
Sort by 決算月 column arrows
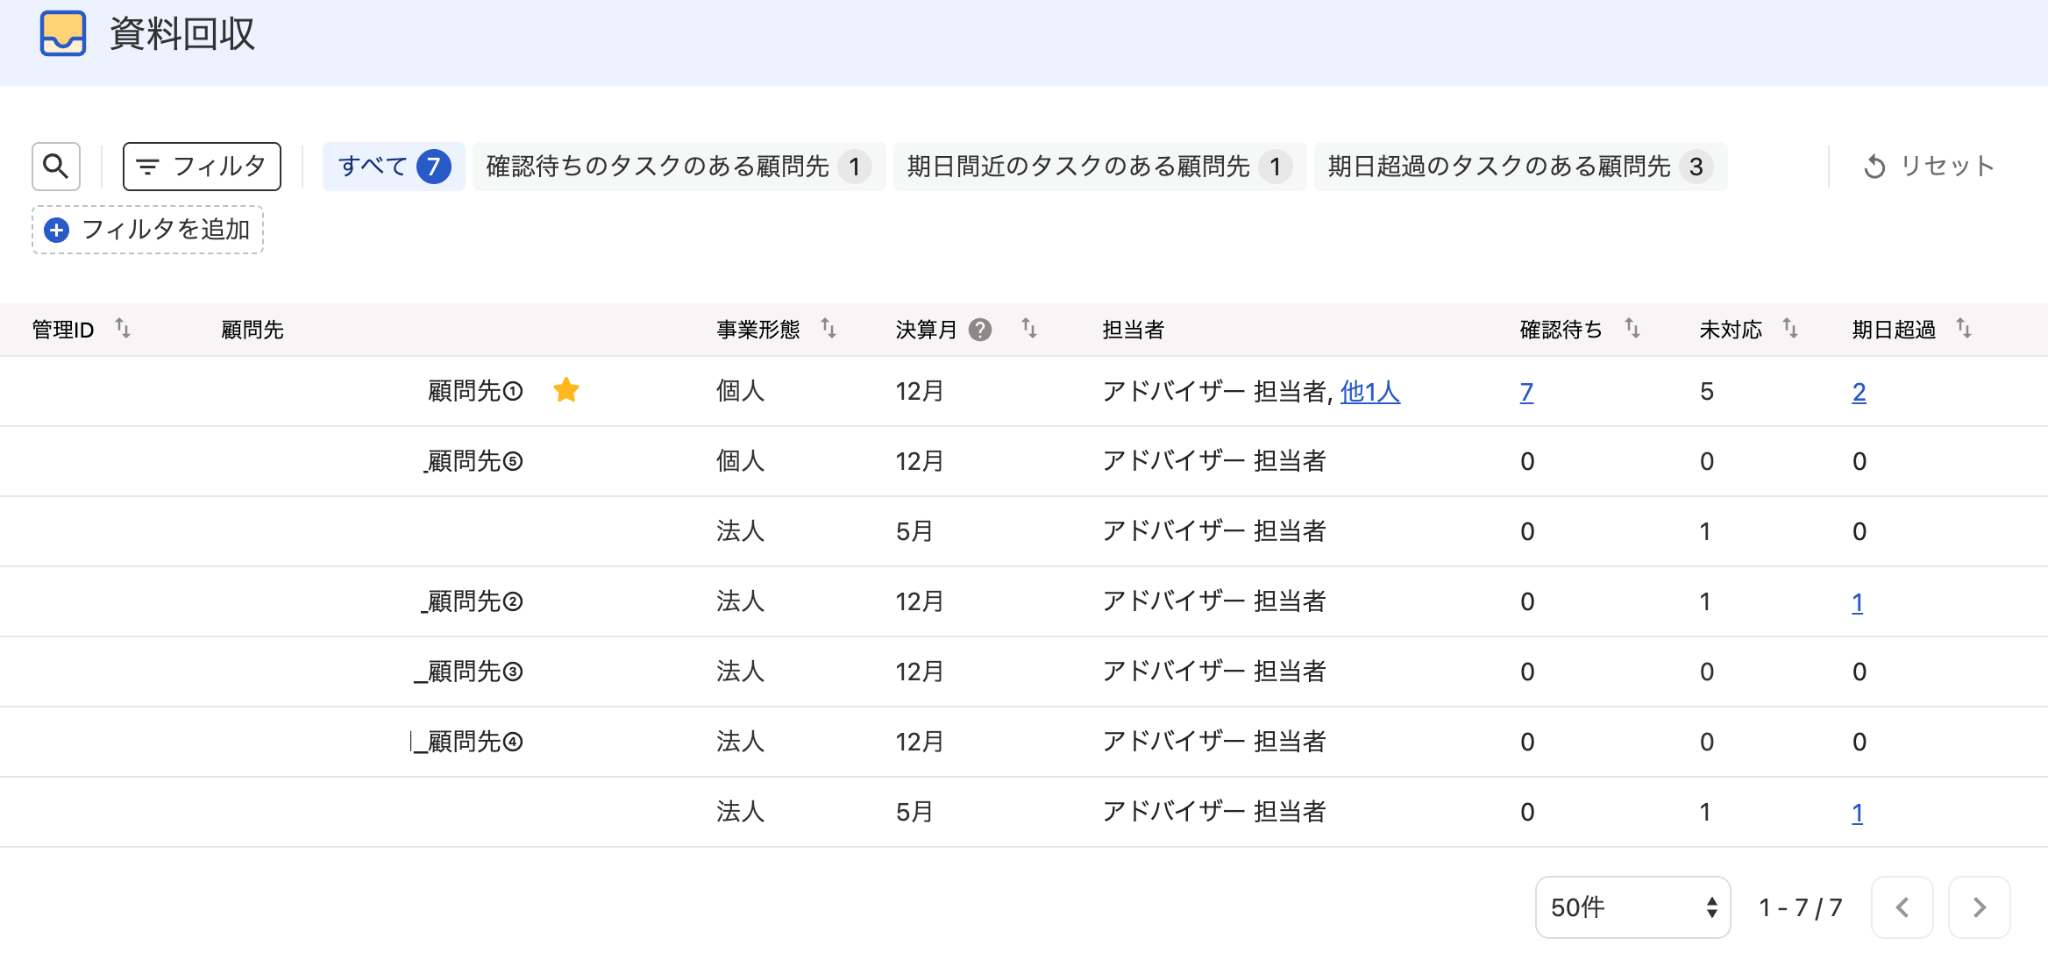[x=1029, y=328]
